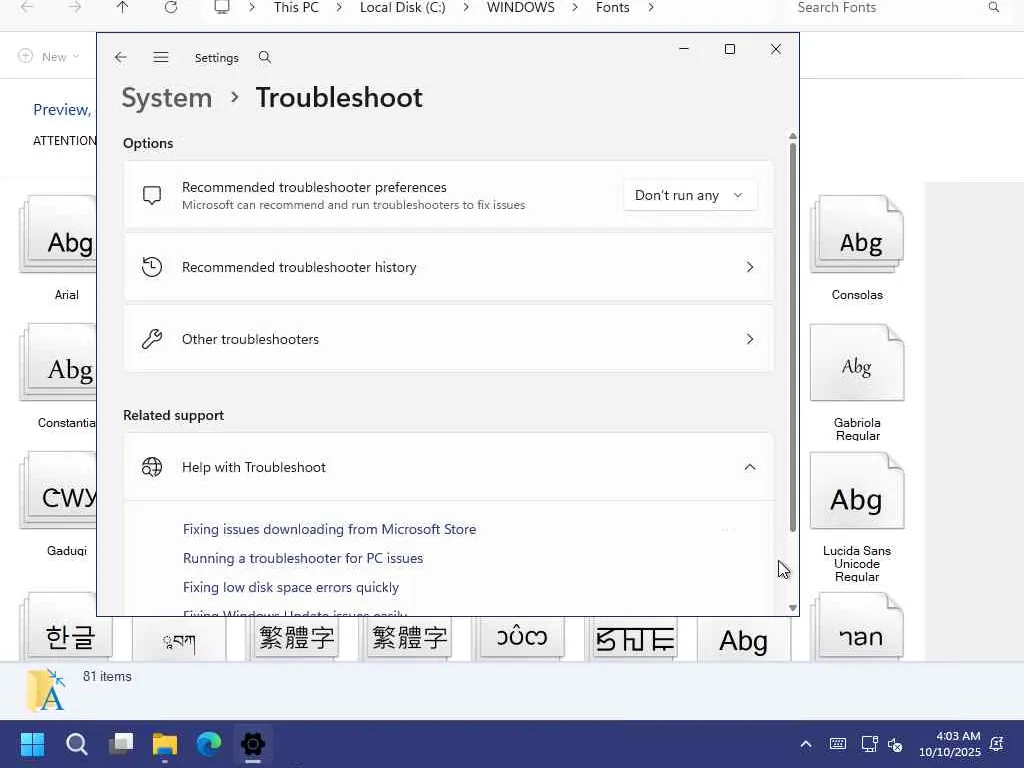Open the clock and date flyout
The width and height of the screenshot is (1024, 768).
coord(950,744)
